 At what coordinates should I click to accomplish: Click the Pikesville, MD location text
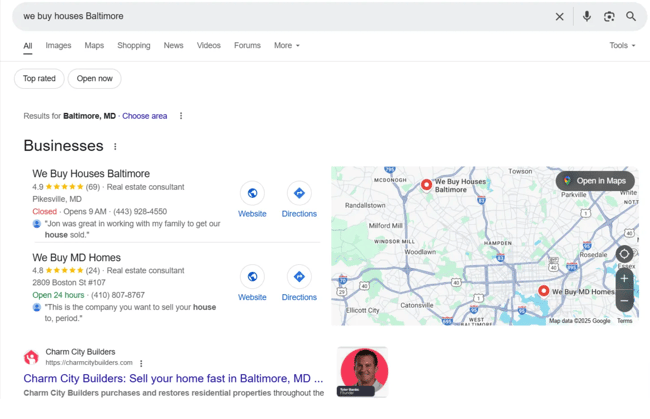(57, 199)
